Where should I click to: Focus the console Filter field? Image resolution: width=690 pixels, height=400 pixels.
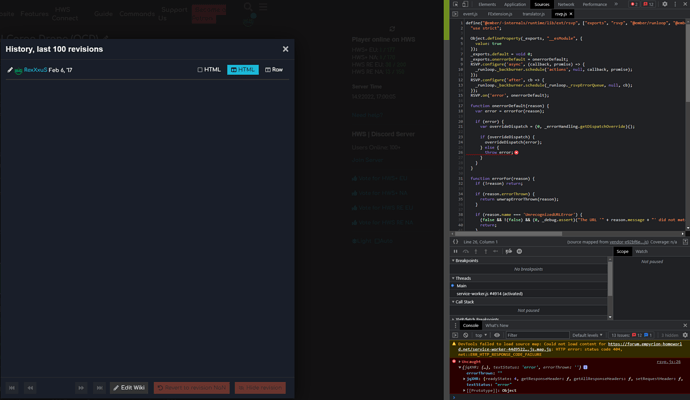537,335
